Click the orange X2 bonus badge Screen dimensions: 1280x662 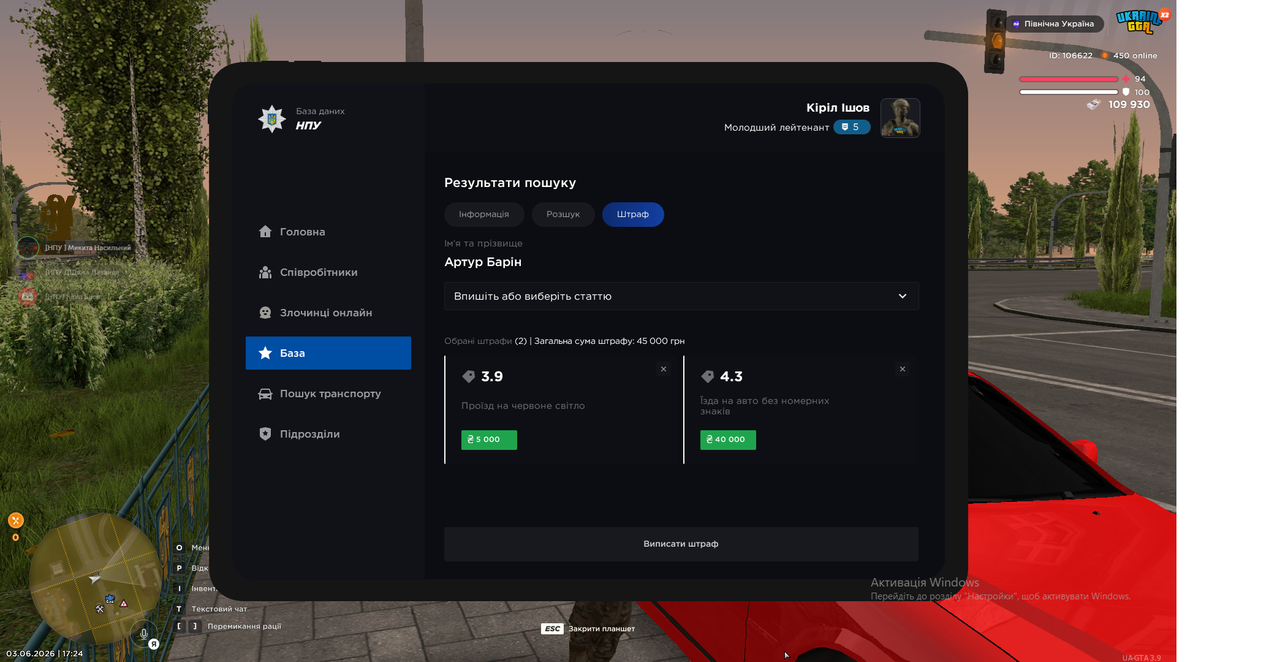coord(1164,15)
